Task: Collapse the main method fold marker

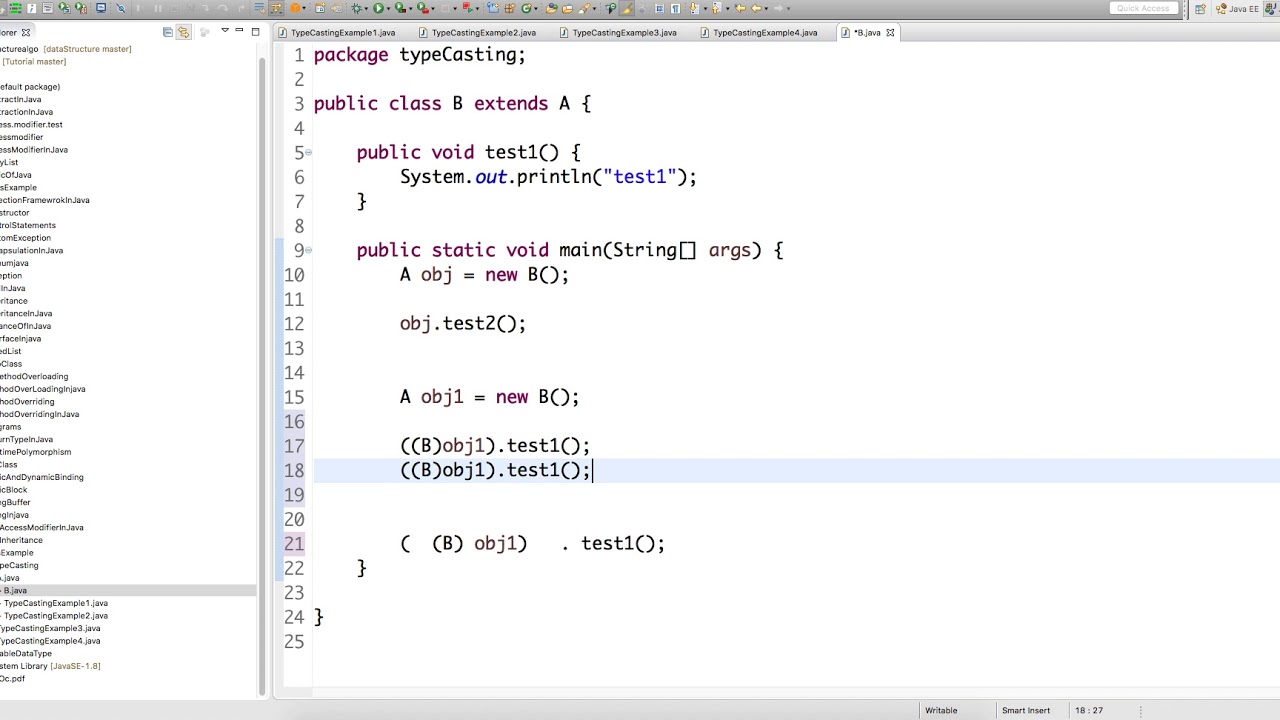Action: (308, 251)
